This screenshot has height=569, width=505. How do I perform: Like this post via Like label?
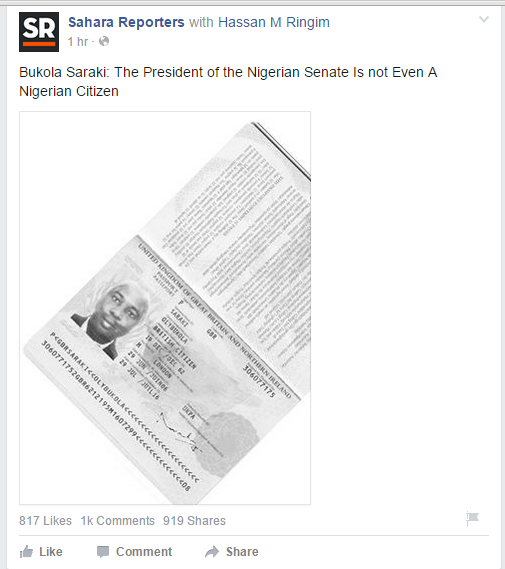click(x=51, y=552)
